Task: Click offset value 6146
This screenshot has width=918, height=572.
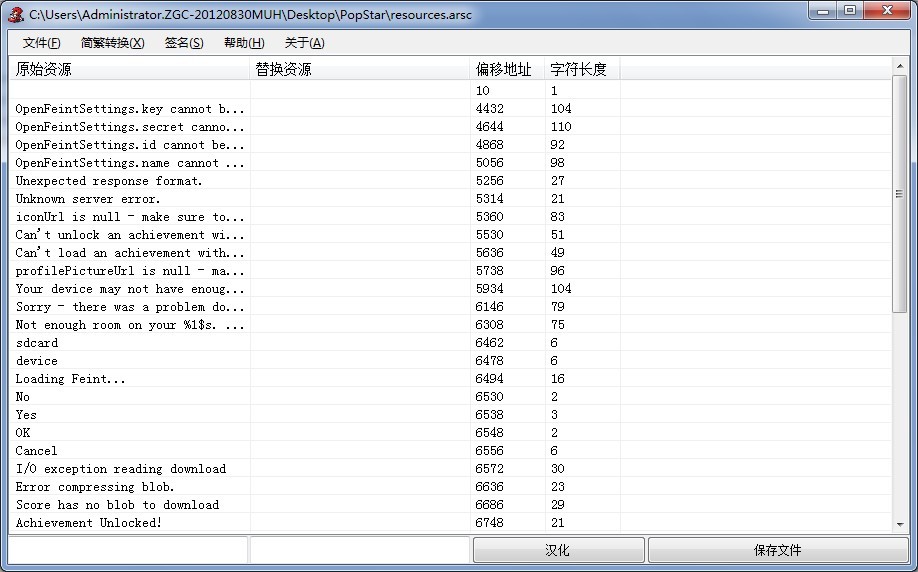Action: [x=489, y=307]
